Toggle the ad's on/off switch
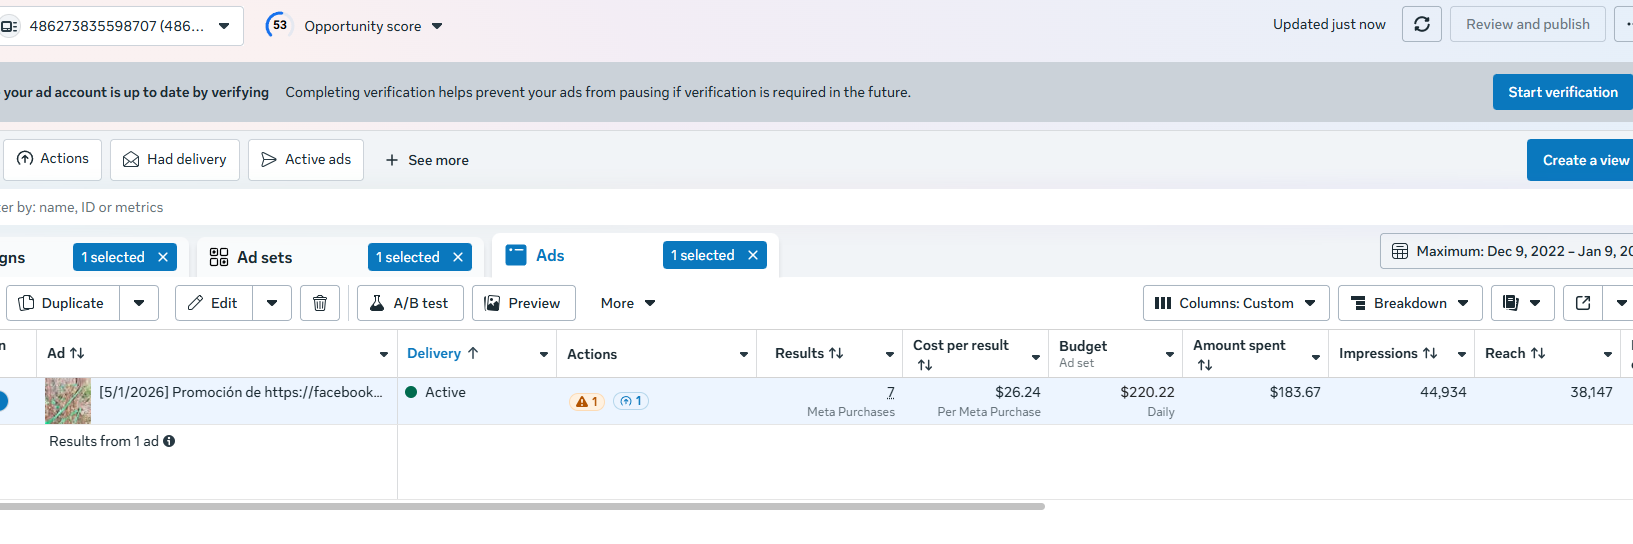The height and width of the screenshot is (544, 1633). click(3, 401)
